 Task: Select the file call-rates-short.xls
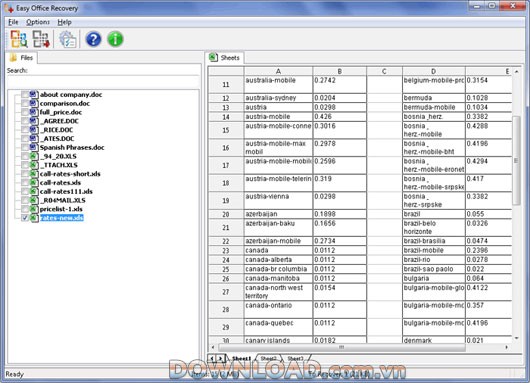(x=70, y=174)
